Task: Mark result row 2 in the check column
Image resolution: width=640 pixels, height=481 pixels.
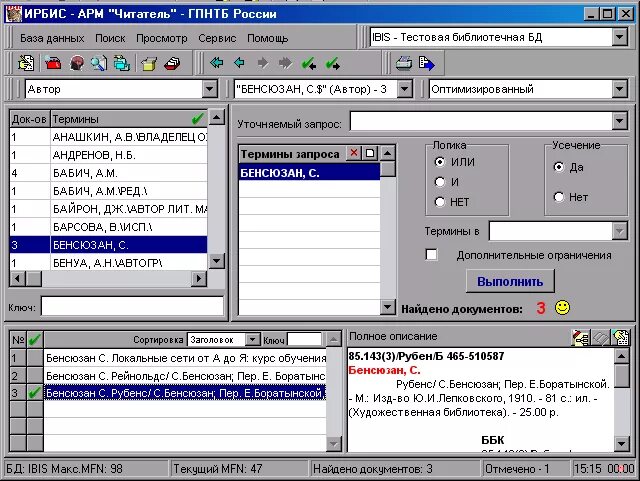Action: (35, 375)
